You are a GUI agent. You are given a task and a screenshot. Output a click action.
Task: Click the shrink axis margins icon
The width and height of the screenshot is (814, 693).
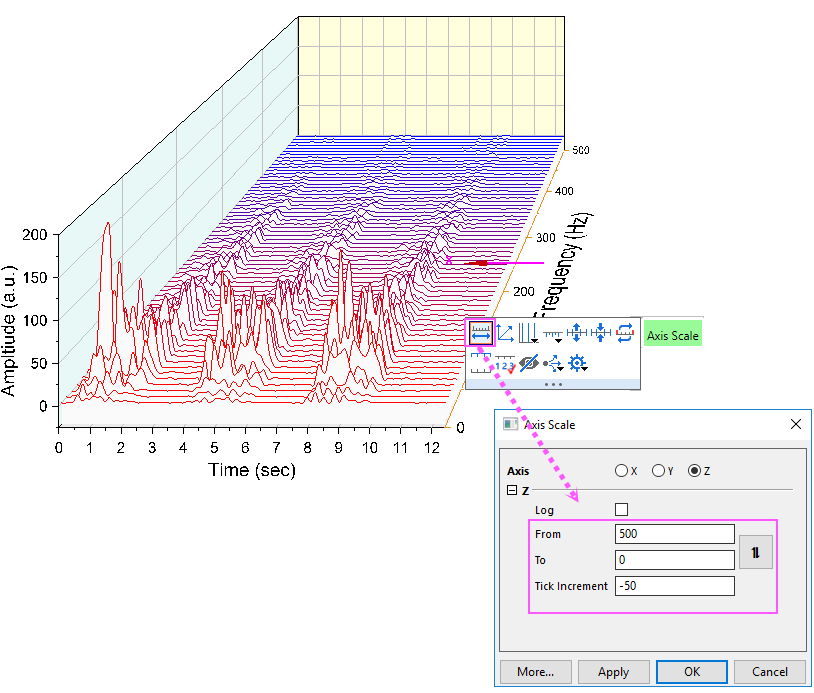599,332
